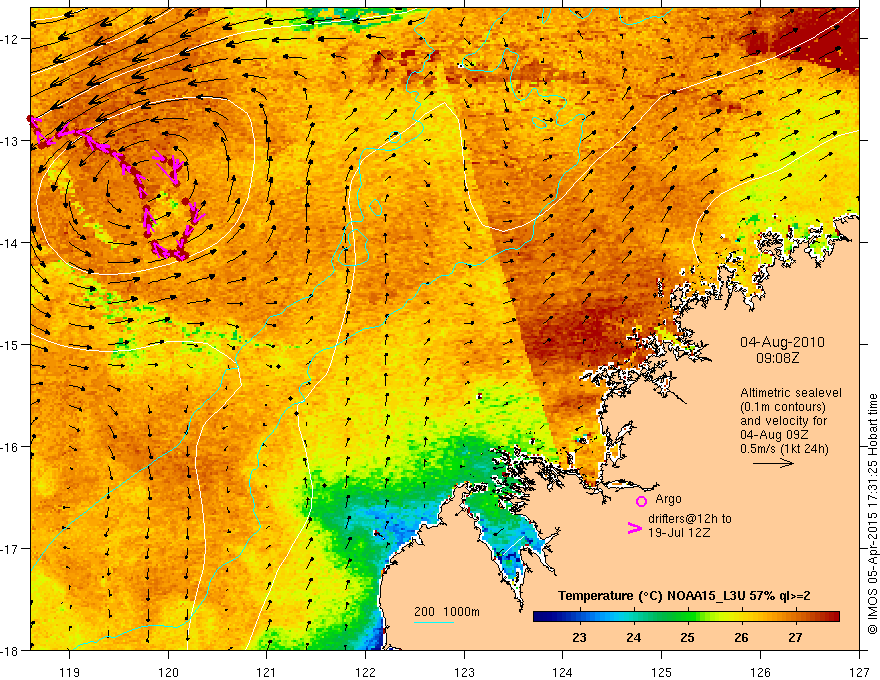Screen dimensions: 880x680
Task: Click the '(0.1m contours)' legend line
Action: pos(783,407)
